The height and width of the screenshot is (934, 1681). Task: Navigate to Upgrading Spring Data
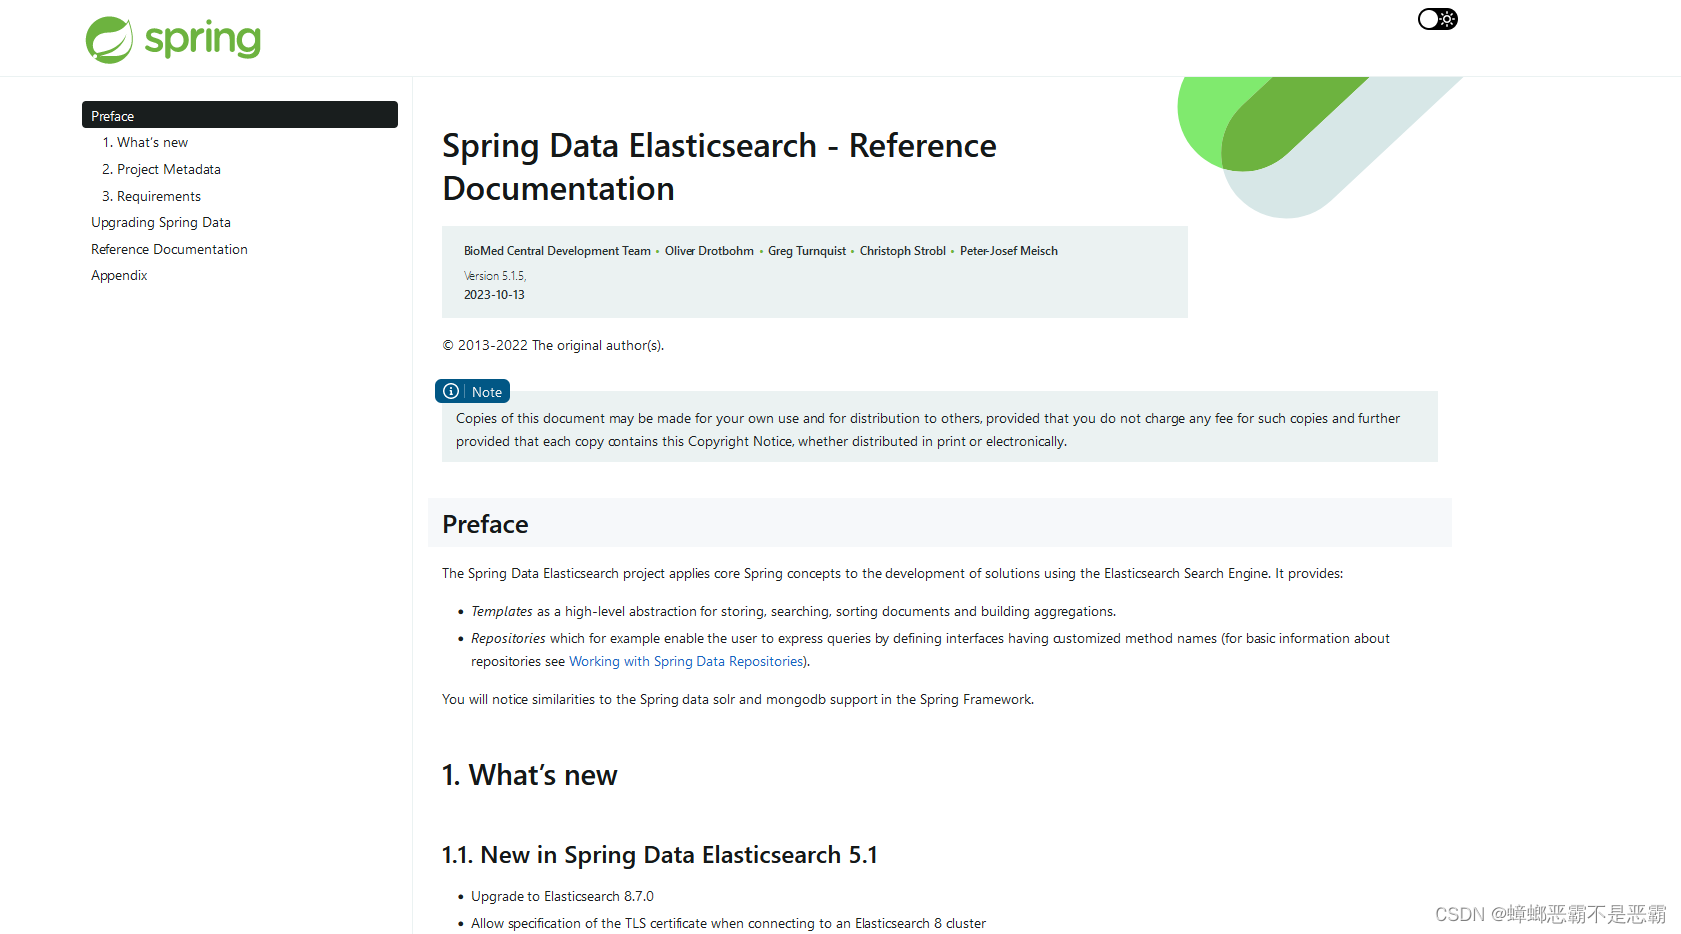tap(161, 222)
